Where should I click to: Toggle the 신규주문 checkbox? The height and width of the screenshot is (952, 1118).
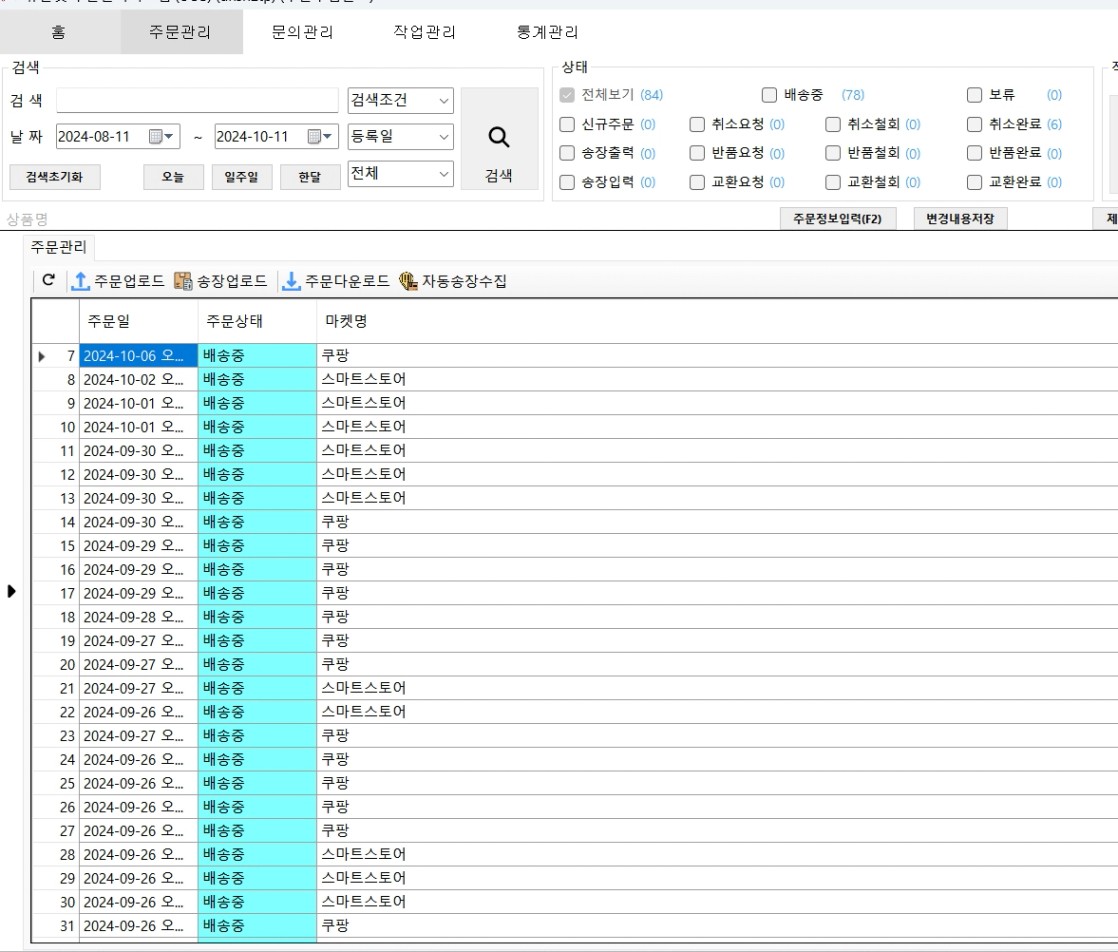(x=567, y=125)
